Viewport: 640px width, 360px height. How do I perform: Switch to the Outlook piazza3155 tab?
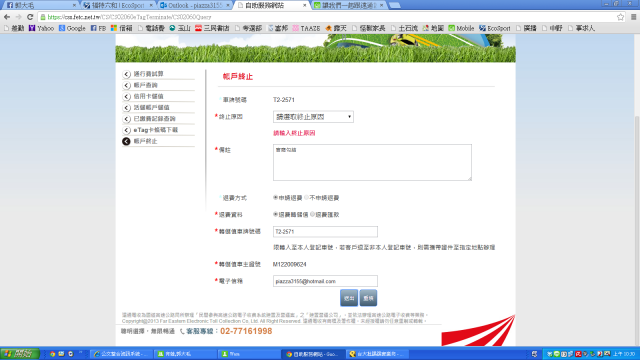[x=195, y=5]
